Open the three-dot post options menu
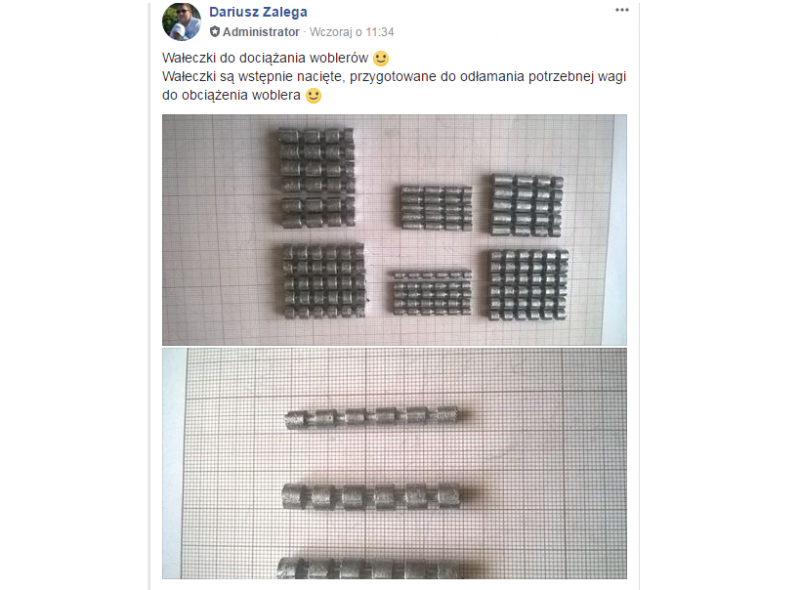 [x=621, y=10]
